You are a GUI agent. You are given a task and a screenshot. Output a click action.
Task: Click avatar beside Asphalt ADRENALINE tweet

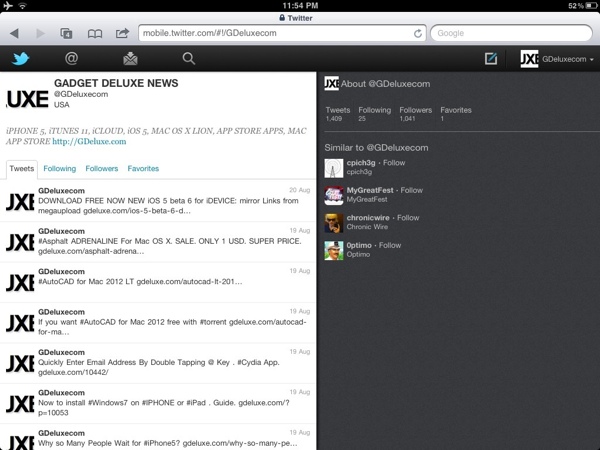click(x=20, y=243)
